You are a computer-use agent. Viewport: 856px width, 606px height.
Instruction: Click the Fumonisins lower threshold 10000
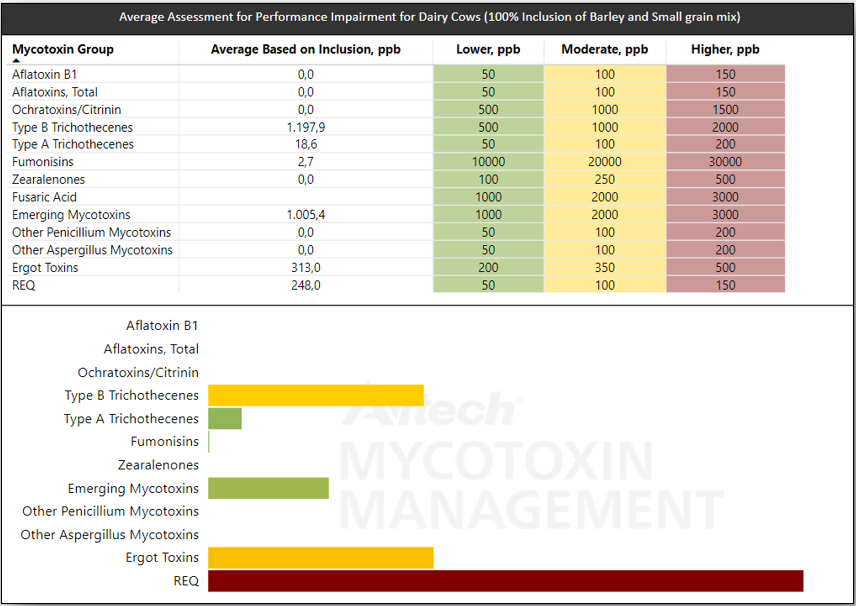click(488, 162)
